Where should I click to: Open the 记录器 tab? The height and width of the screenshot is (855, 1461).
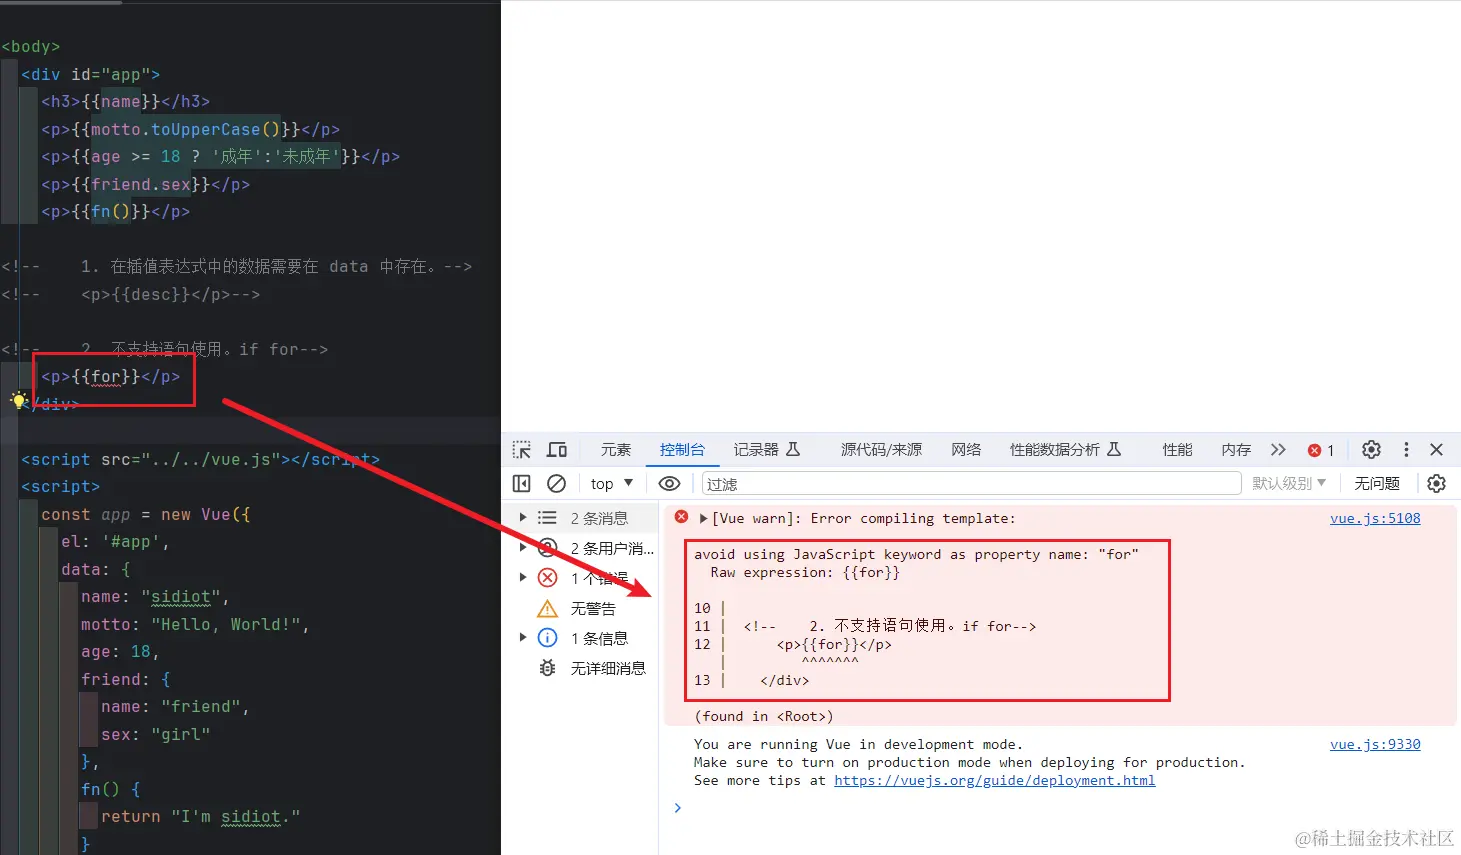pos(766,450)
